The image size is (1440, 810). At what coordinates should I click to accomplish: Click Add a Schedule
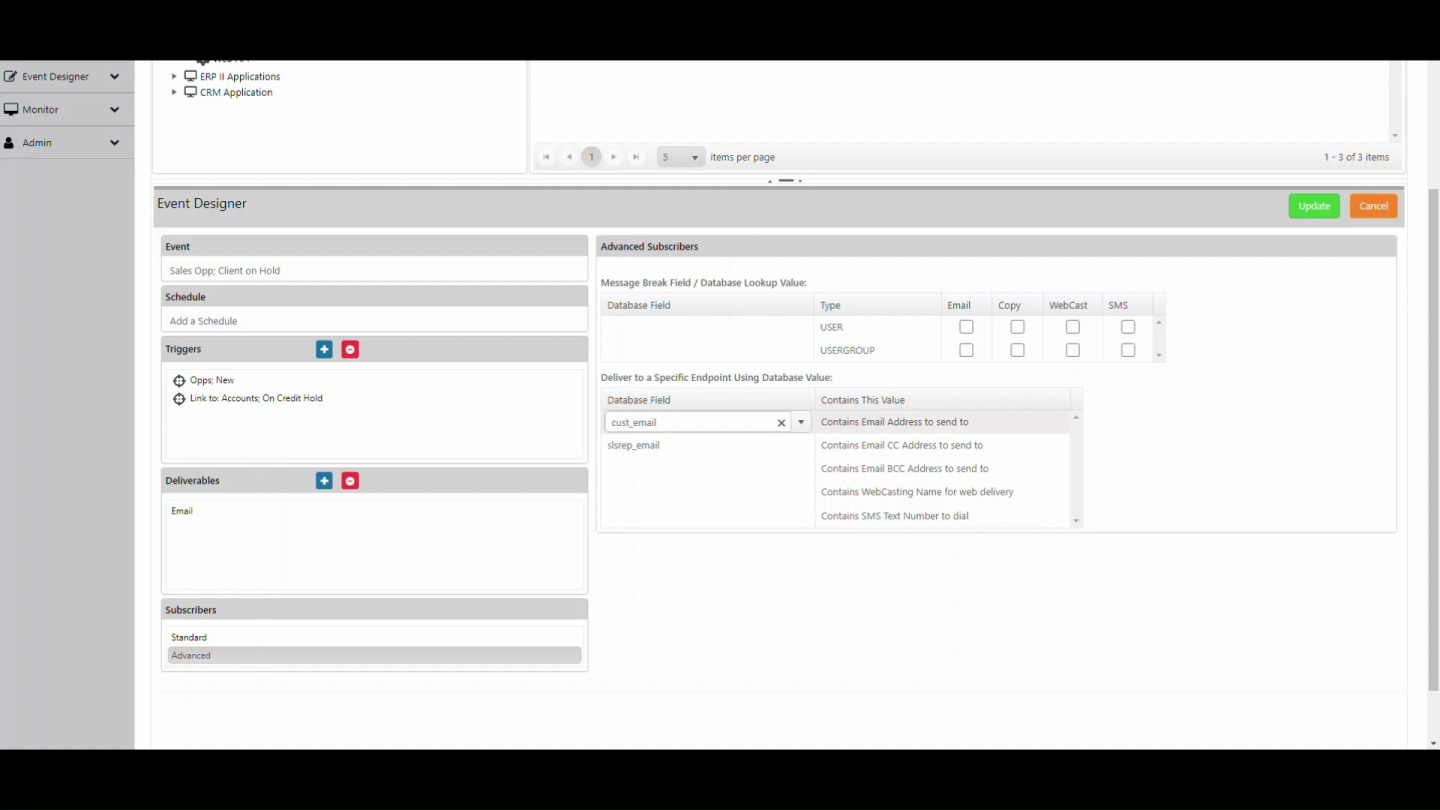coord(204,321)
